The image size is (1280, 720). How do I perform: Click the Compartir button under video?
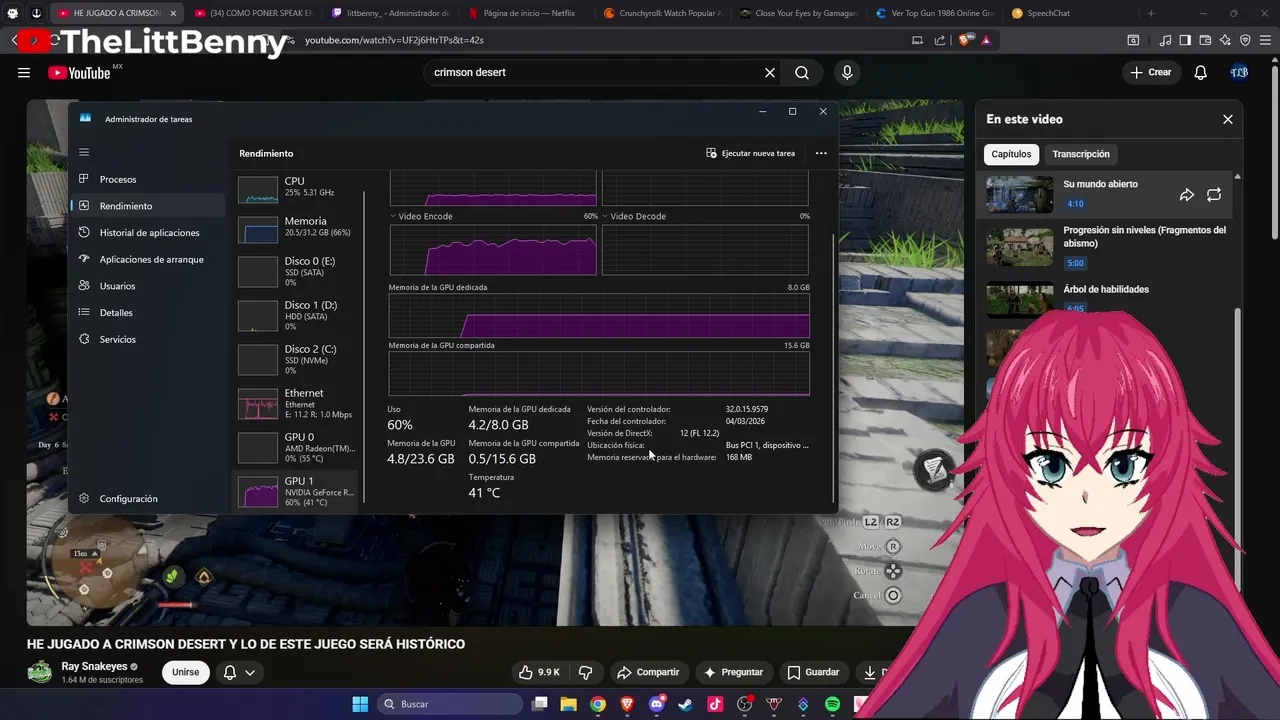(x=648, y=672)
